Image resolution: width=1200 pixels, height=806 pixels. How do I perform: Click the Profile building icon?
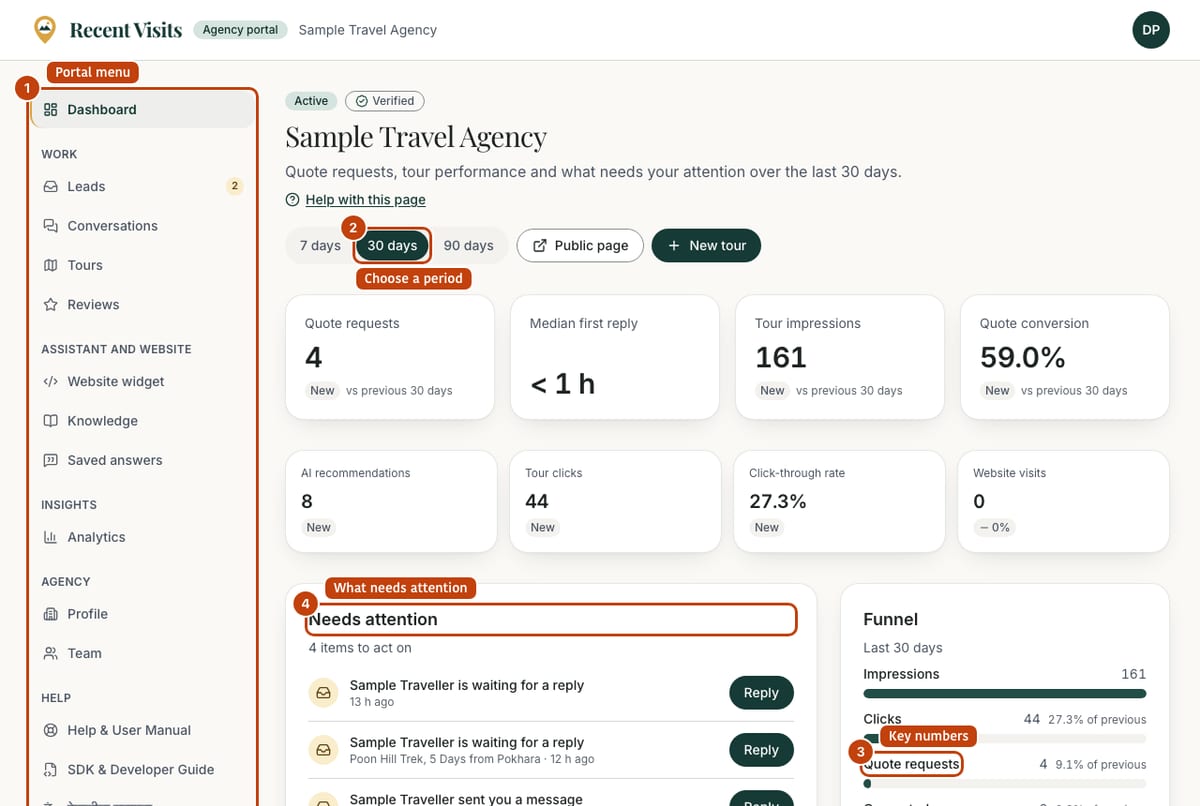[x=50, y=614]
